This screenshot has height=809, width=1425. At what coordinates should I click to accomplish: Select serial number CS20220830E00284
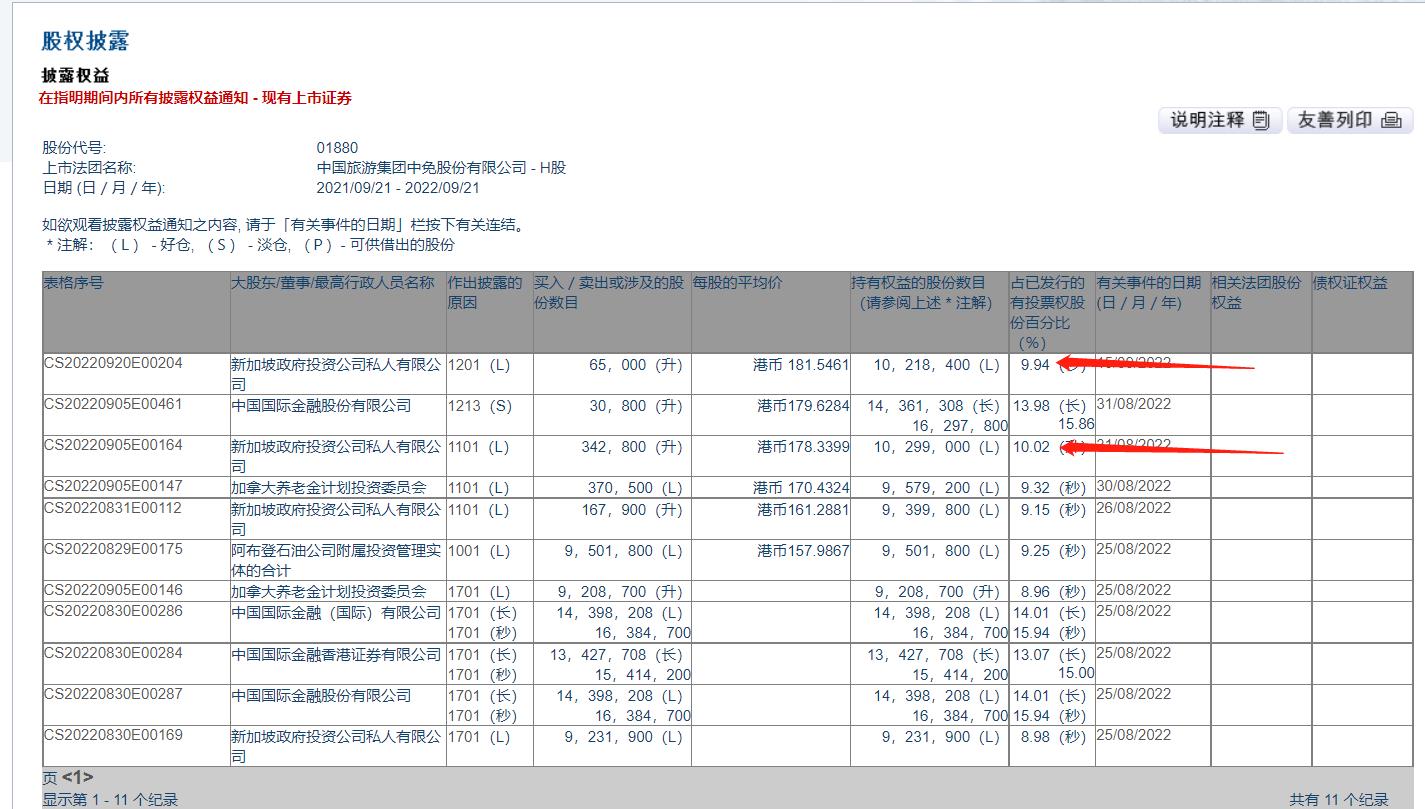[113, 652]
